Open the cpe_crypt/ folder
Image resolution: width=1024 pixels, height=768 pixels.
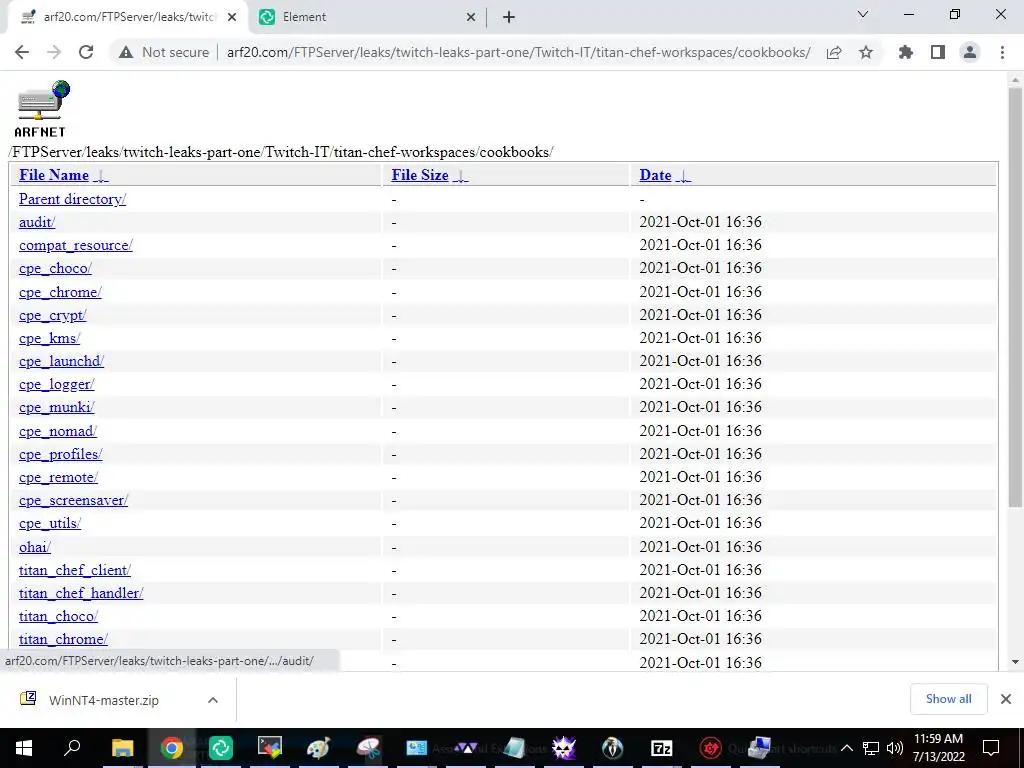[52, 315]
